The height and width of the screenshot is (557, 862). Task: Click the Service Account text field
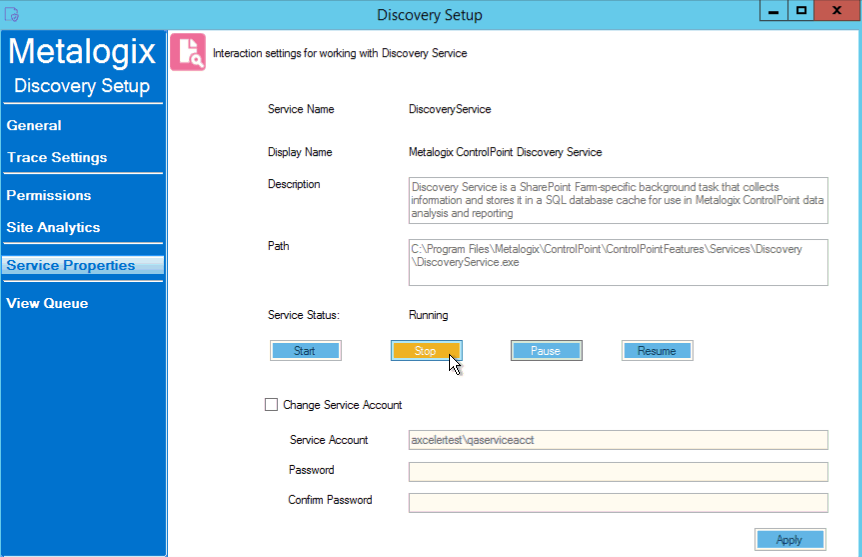[x=618, y=440]
